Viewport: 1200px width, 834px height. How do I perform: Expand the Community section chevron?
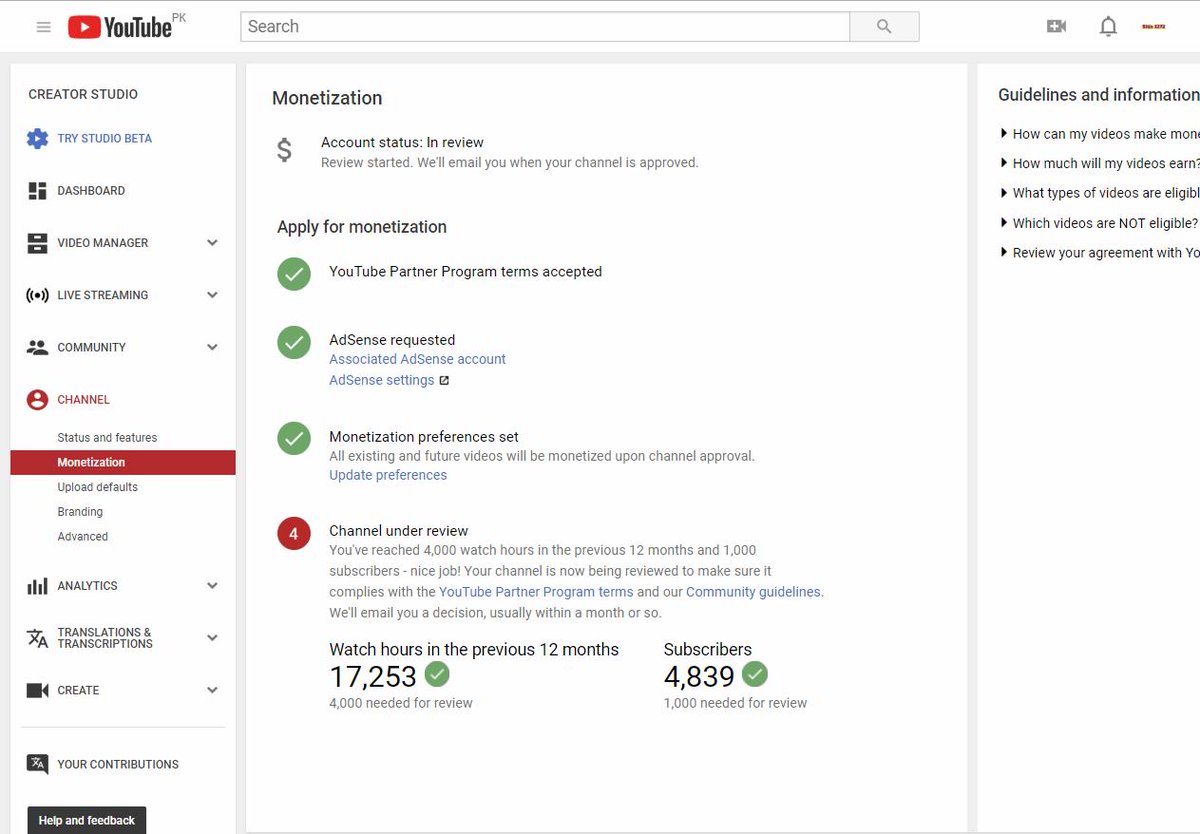[x=212, y=347]
